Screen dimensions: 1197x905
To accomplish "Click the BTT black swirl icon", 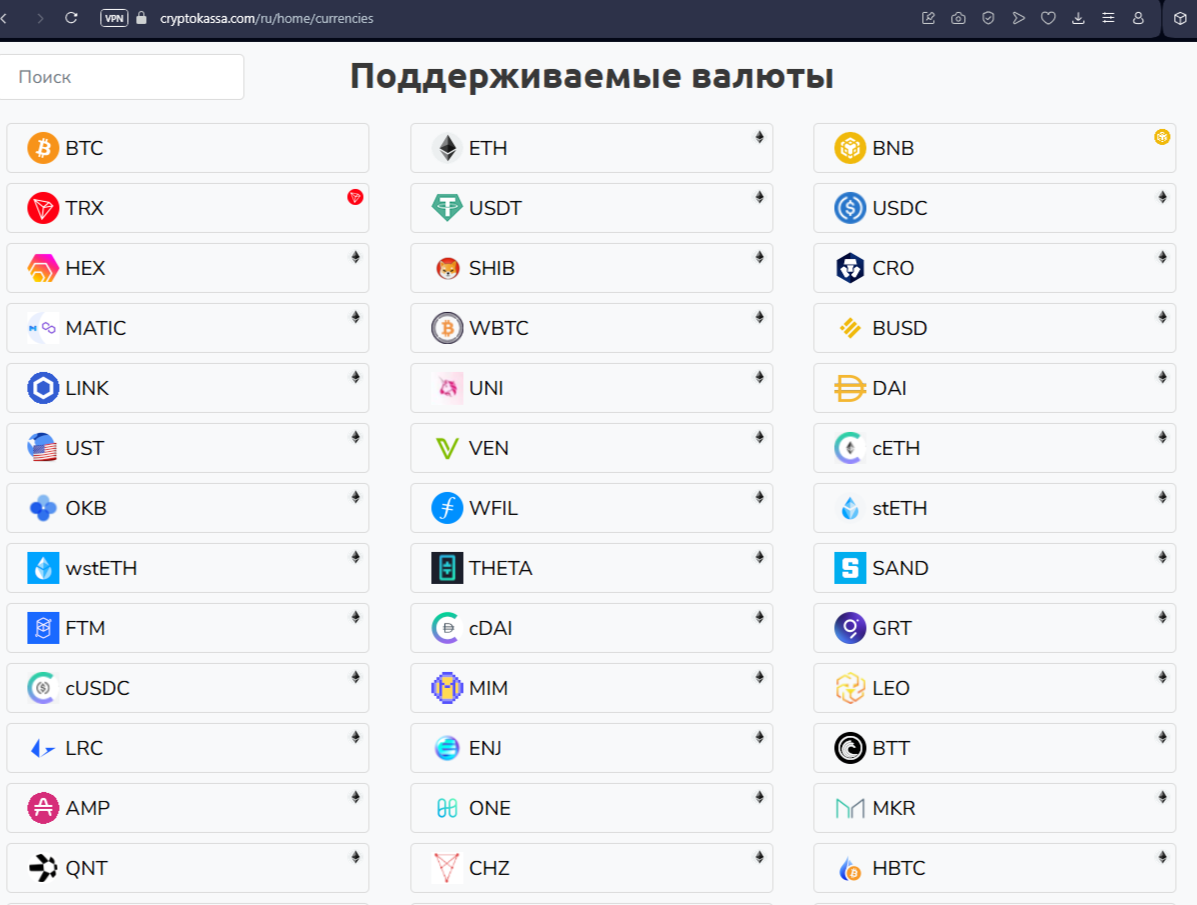I will click(850, 748).
